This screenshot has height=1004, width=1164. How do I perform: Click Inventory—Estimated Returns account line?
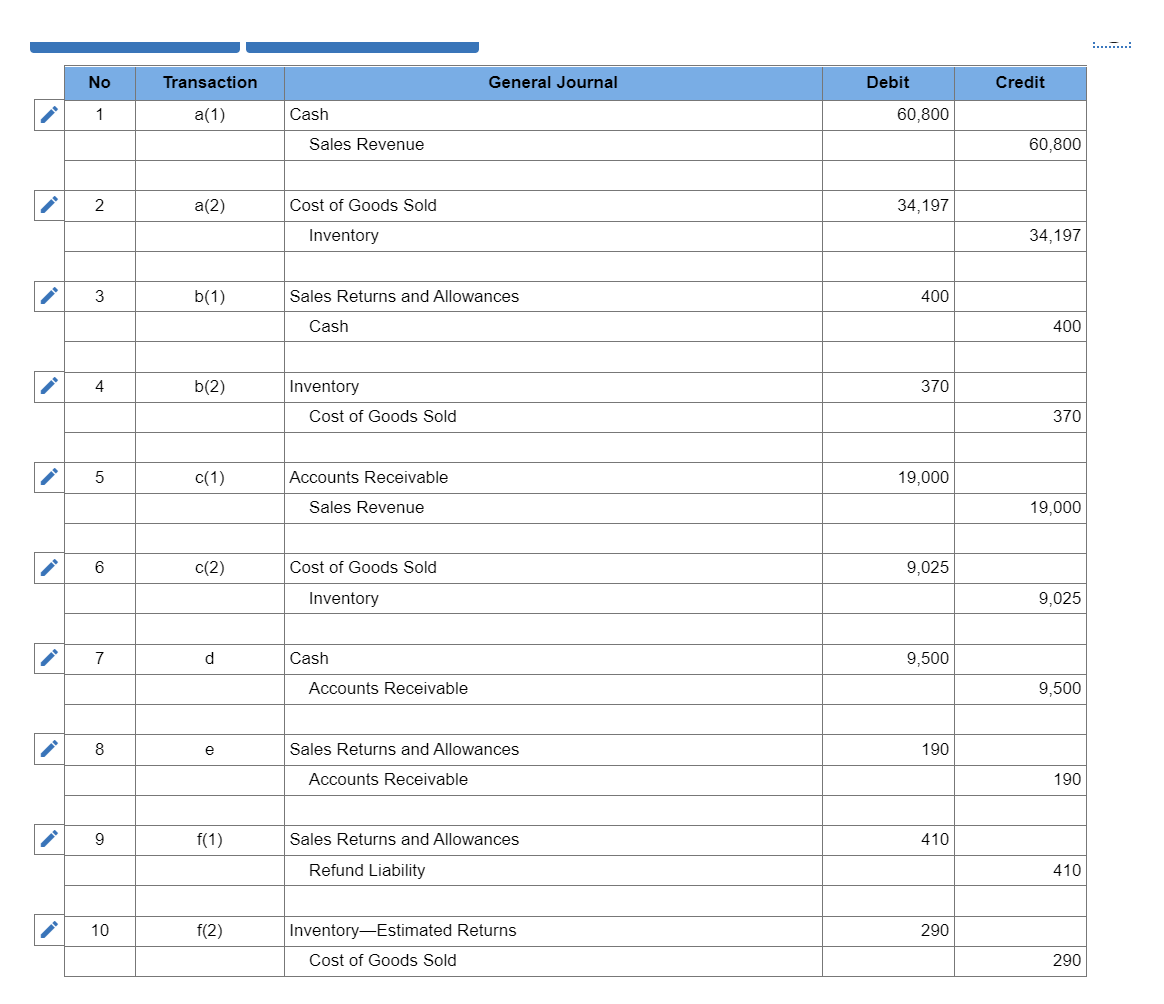(x=403, y=930)
